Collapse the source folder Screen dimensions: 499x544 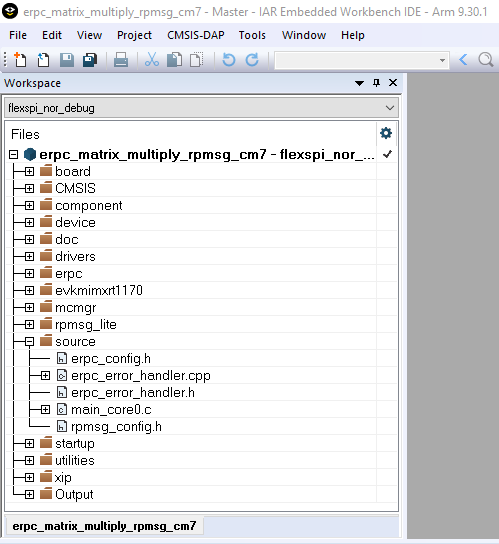click(29, 341)
